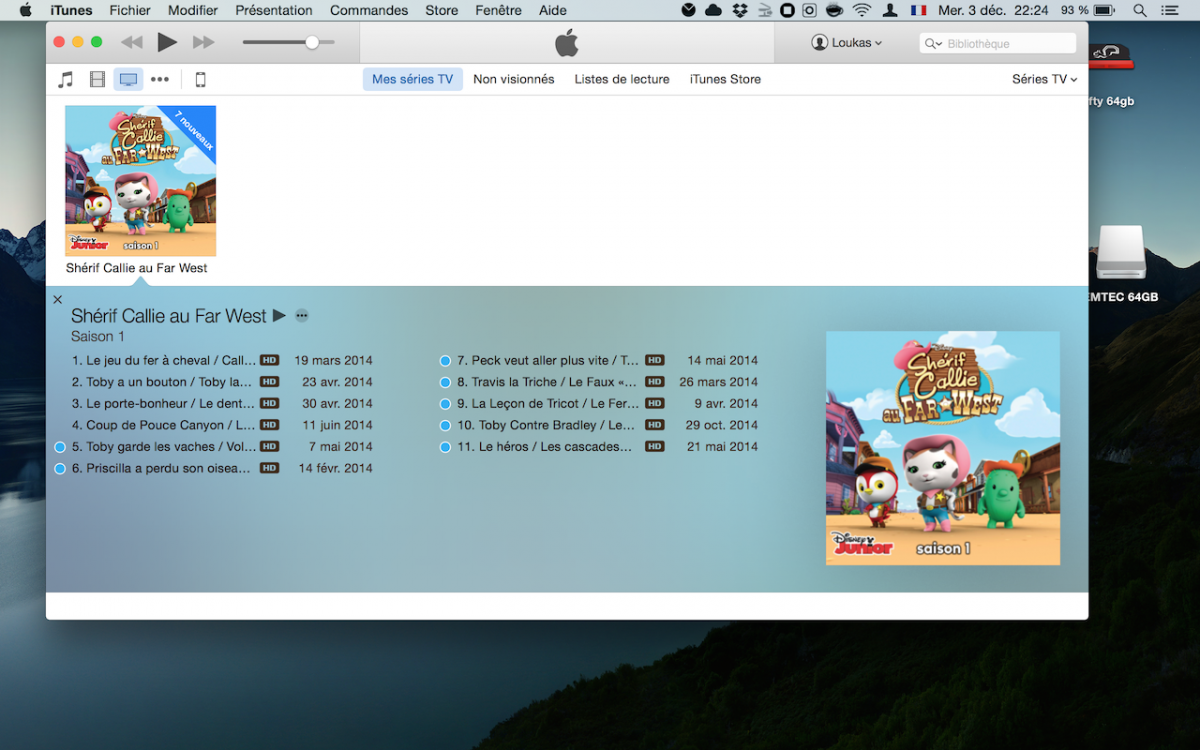Click the unwatched blue dot for episode 9
This screenshot has height=750, width=1200.
pos(445,404)
